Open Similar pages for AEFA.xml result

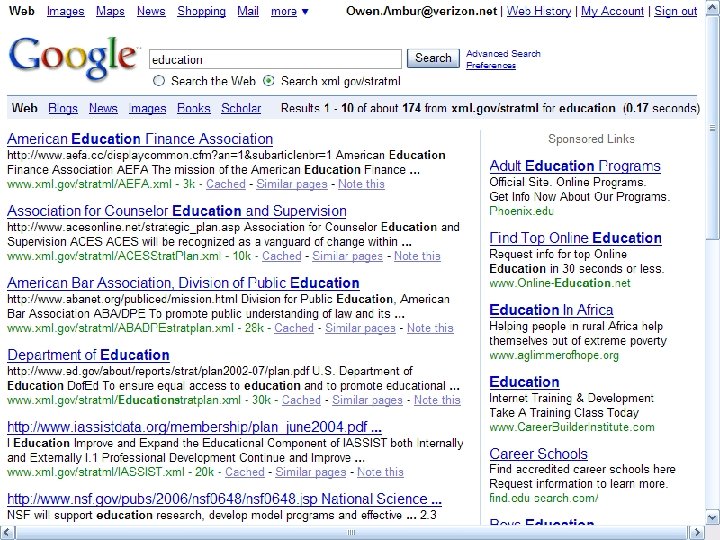tap(292, 184)
